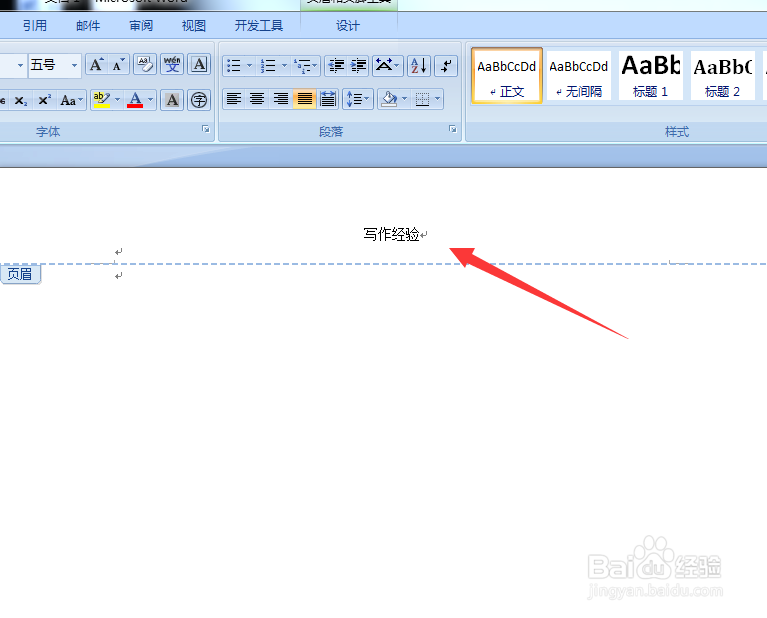This screenshot has width=767, height=618.
Task: Toggle subscript formatting
Action: pos(21,100)
